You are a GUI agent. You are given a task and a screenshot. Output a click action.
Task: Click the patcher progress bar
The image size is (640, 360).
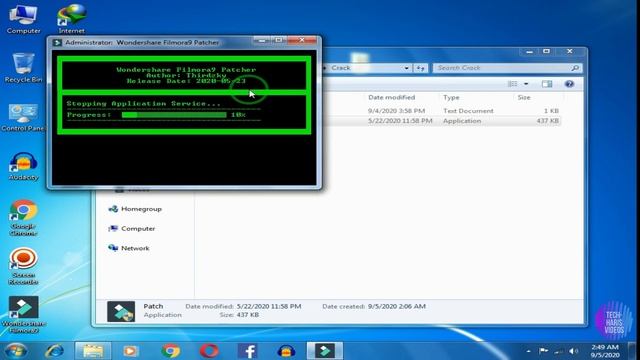coord(174,115)
